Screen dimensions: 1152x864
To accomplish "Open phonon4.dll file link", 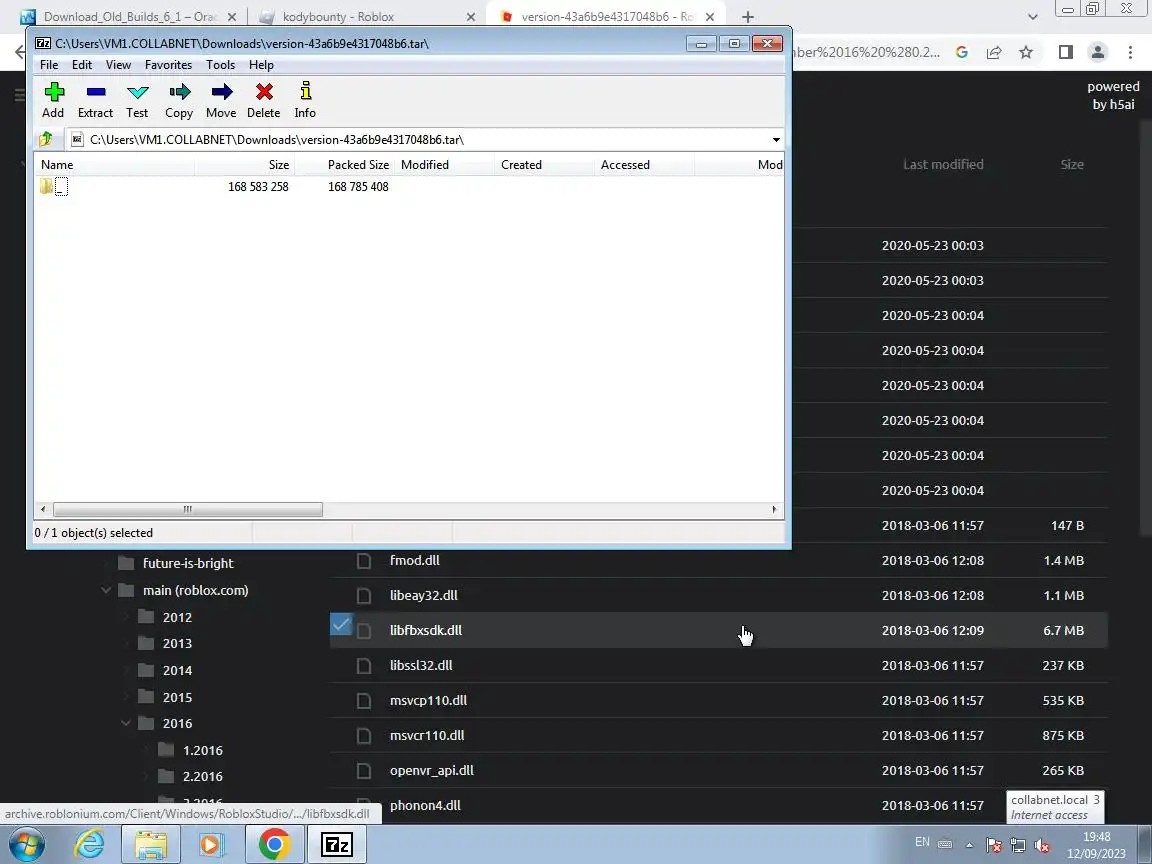I will [425, 805].
